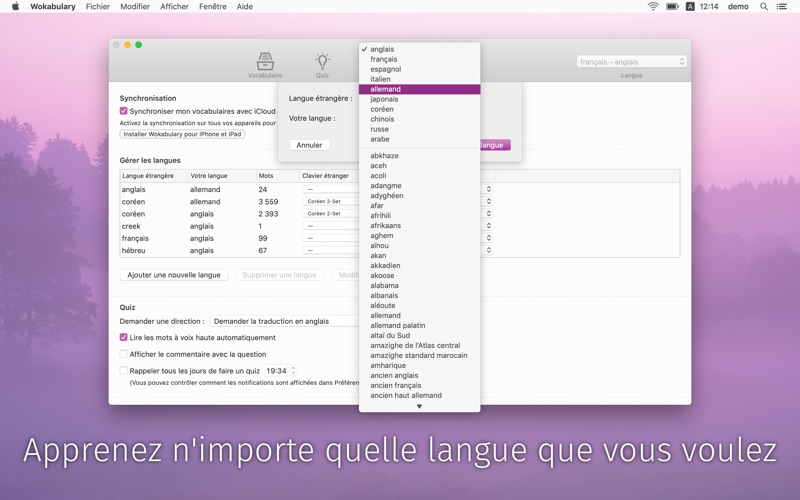The width and height of the screenshot is (800, 500).
Task: Open Clavier étranger dropdown in first coréen row
Action: (330, 201)
